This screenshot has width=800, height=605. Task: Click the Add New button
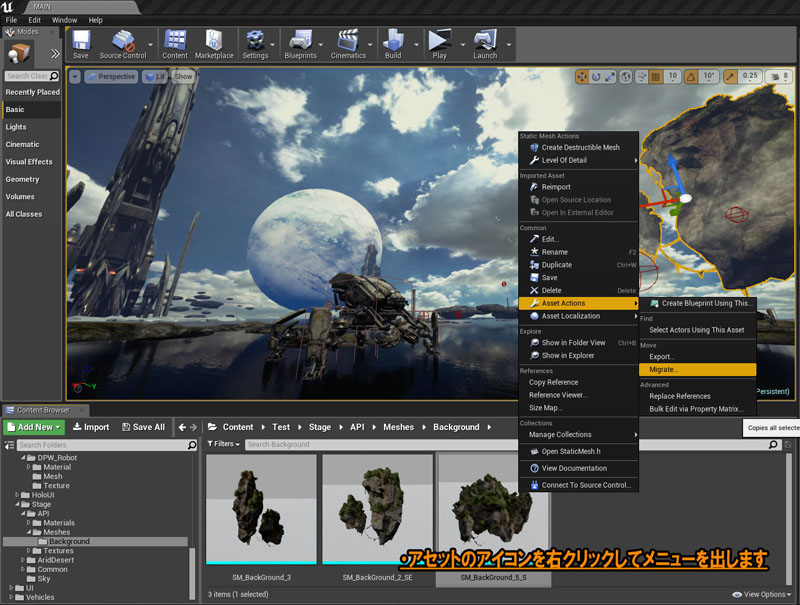(x=34, y=427)
